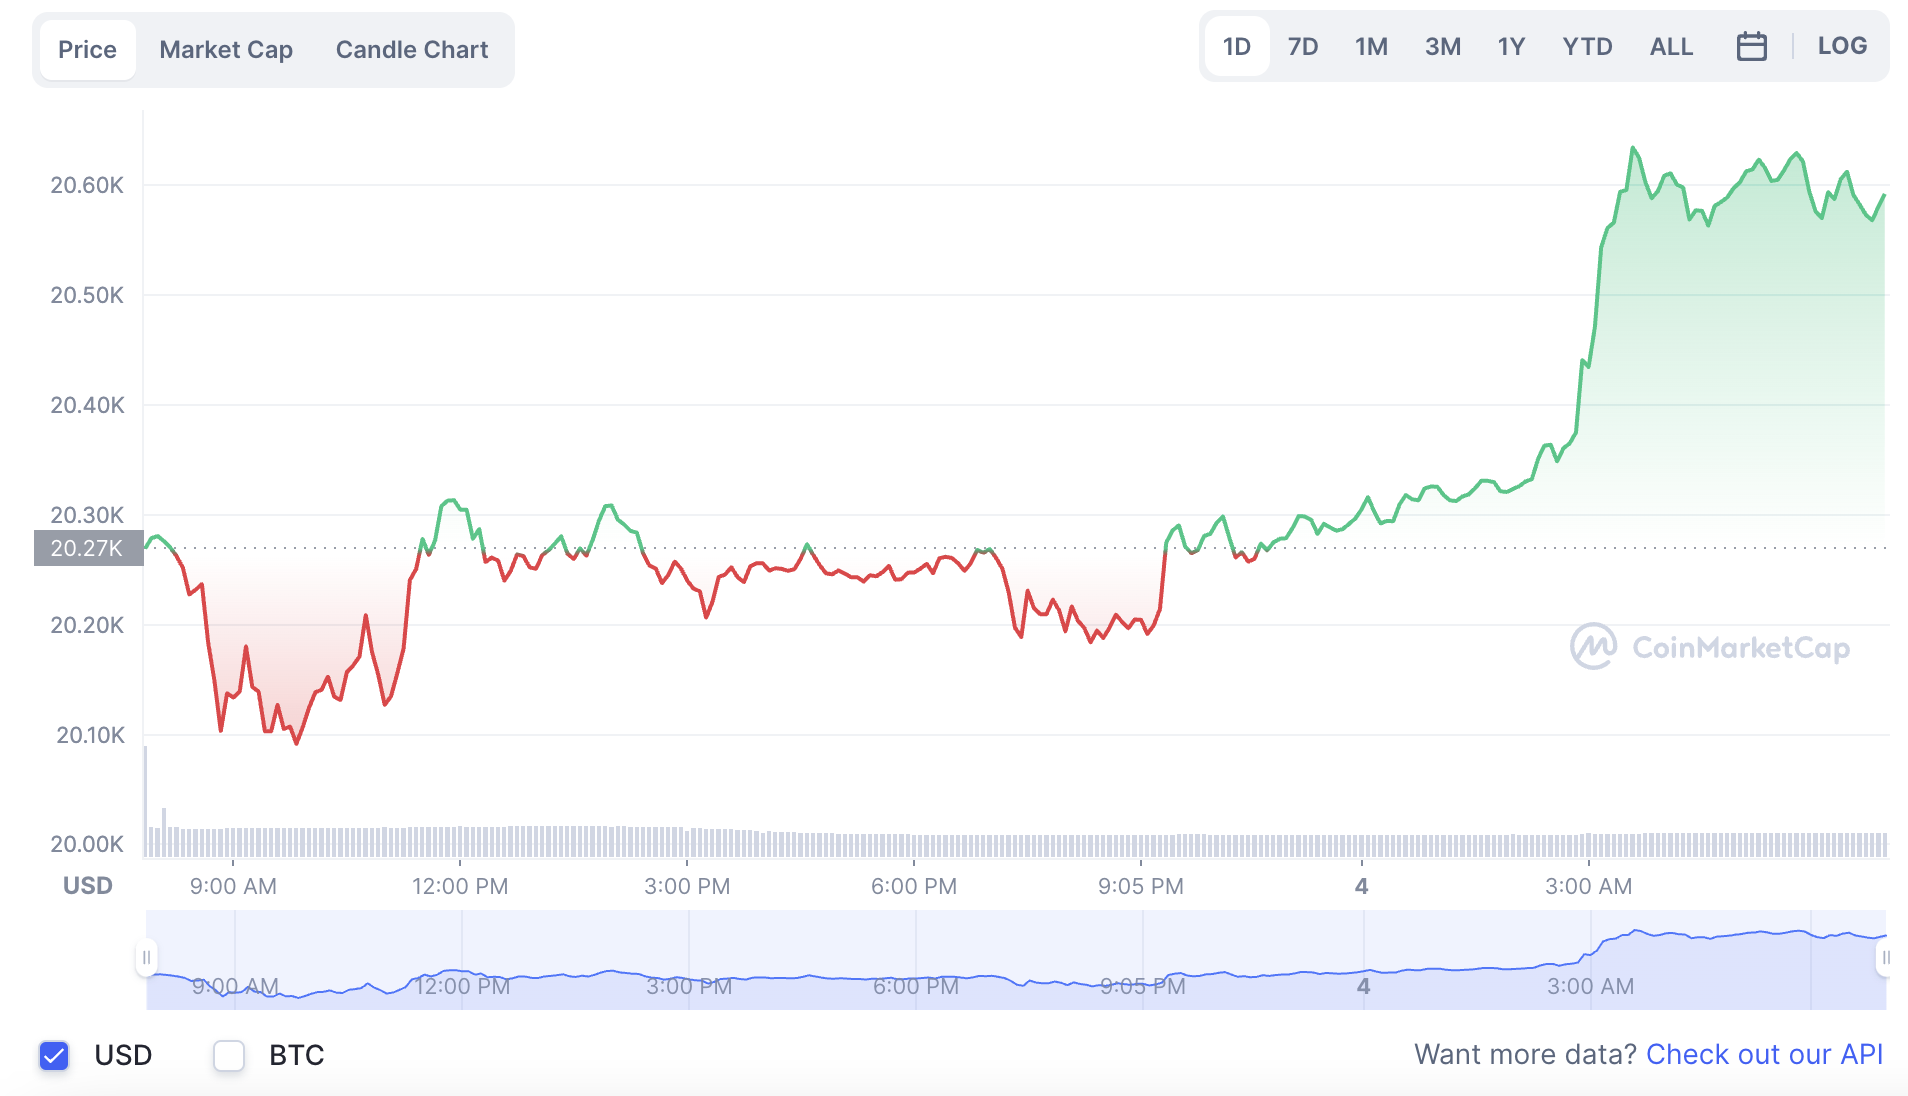This screenshot has width=1908, height=1096.
Task: Click the CoinMarketCap watermark logo
Action: click(1709, 647)
